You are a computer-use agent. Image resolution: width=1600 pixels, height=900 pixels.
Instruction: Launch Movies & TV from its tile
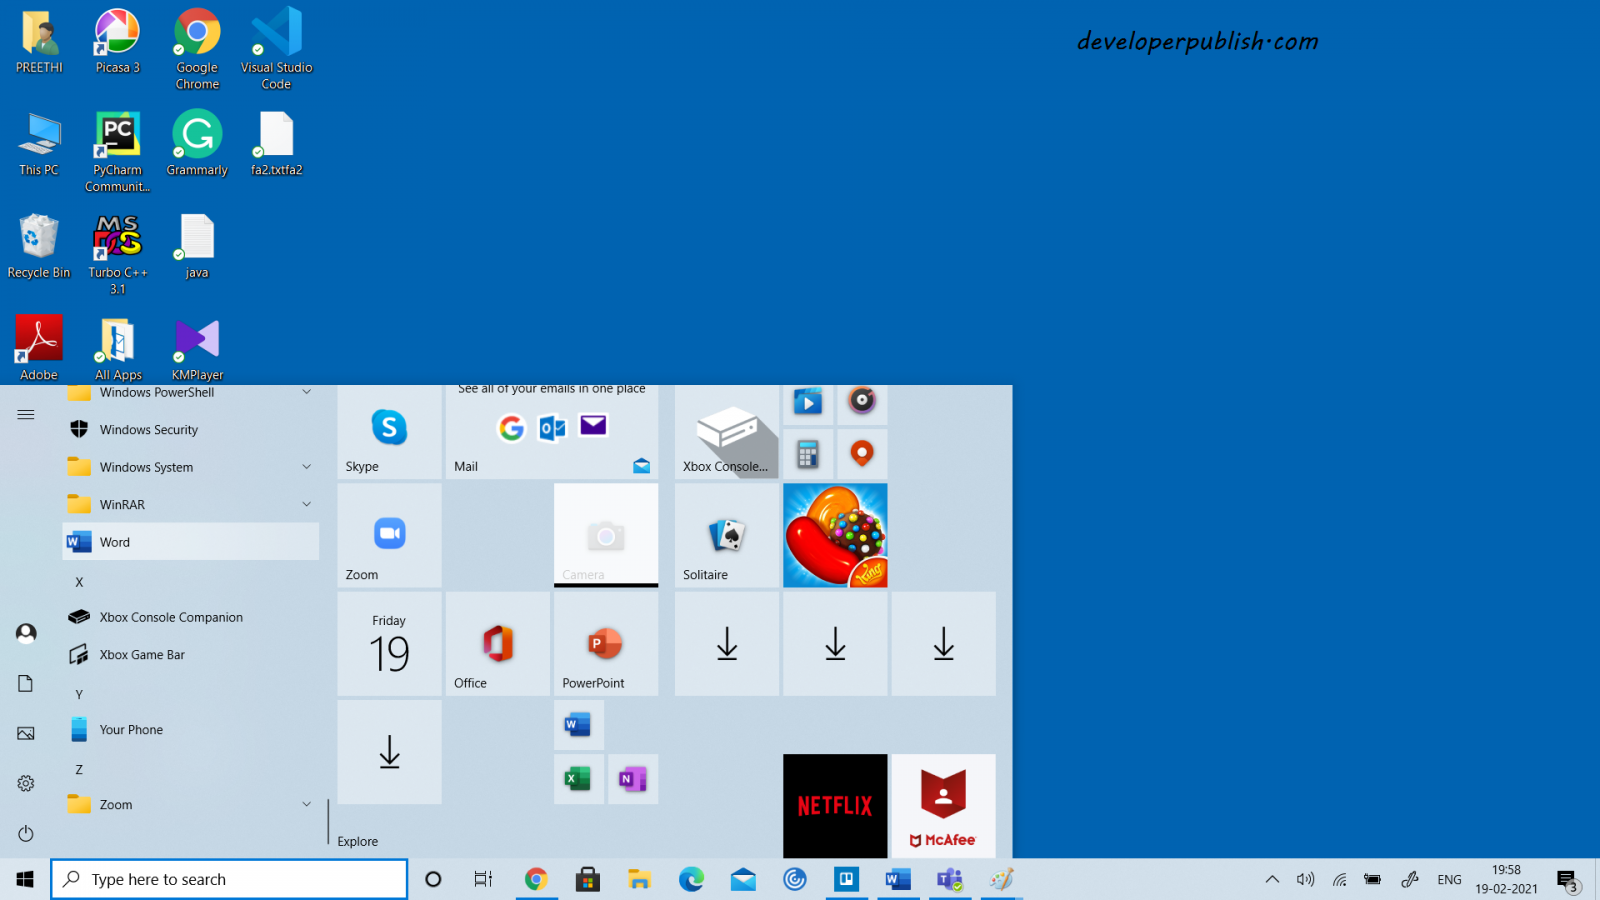[808, 403]
